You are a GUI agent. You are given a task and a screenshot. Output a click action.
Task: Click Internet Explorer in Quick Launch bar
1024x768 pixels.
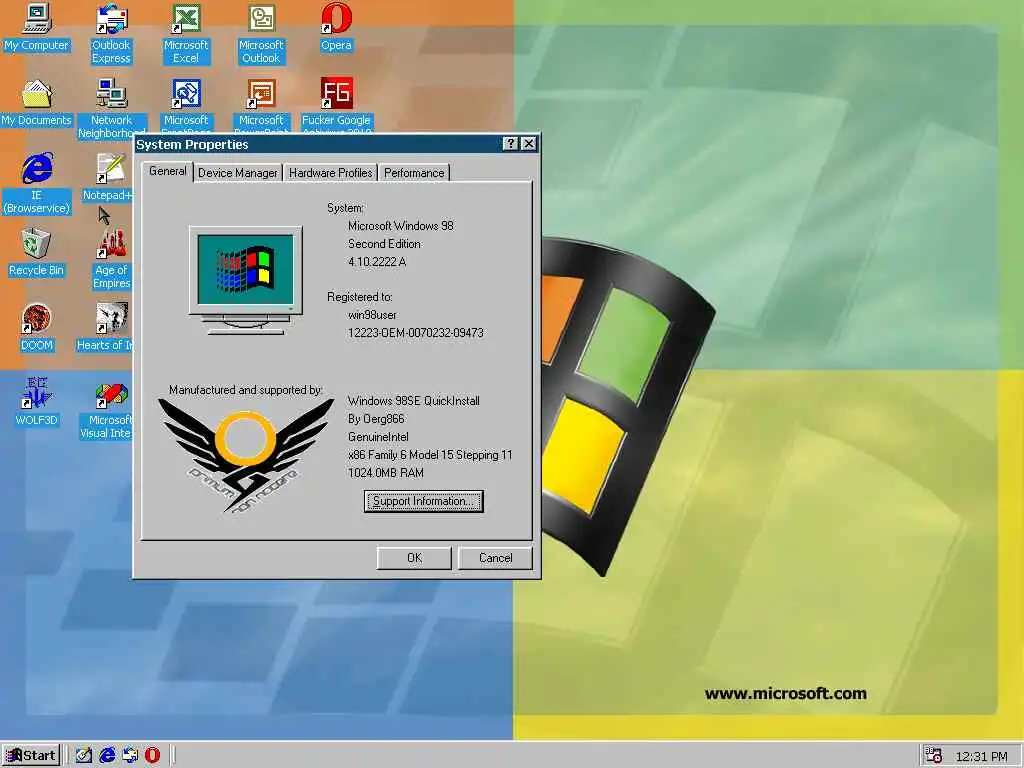coord(107,755)
